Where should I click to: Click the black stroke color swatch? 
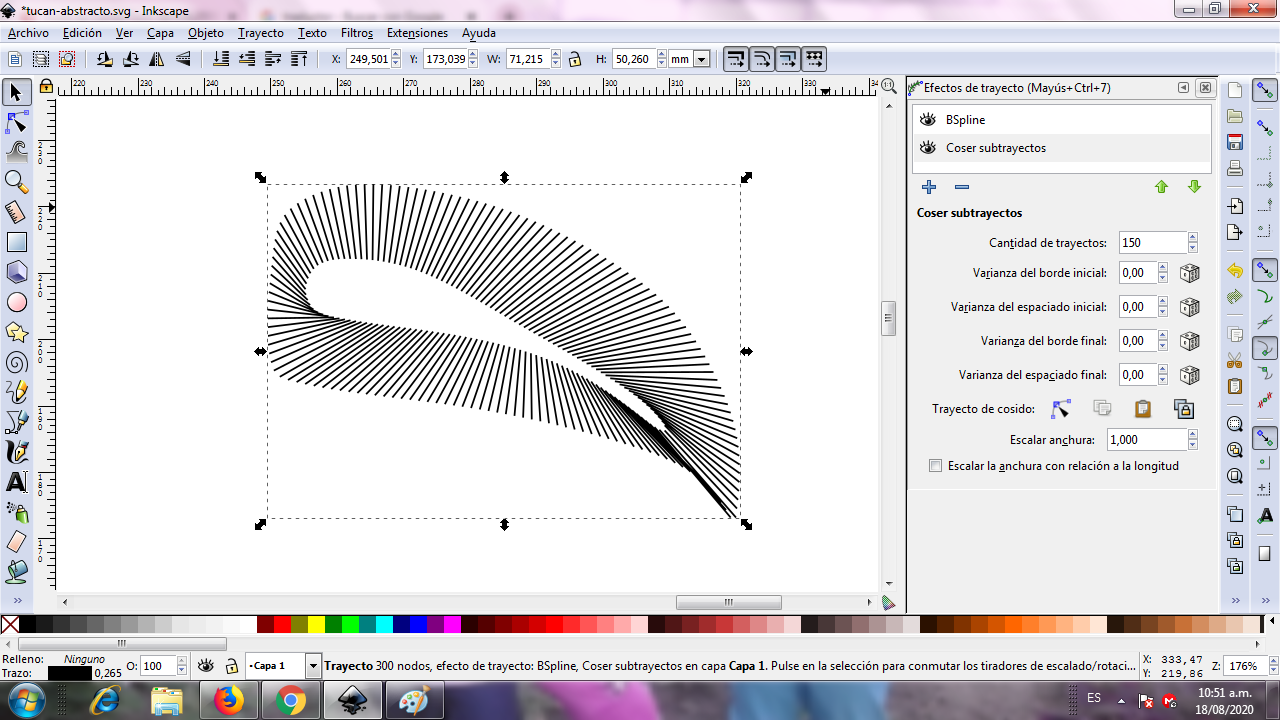point(69,673)
